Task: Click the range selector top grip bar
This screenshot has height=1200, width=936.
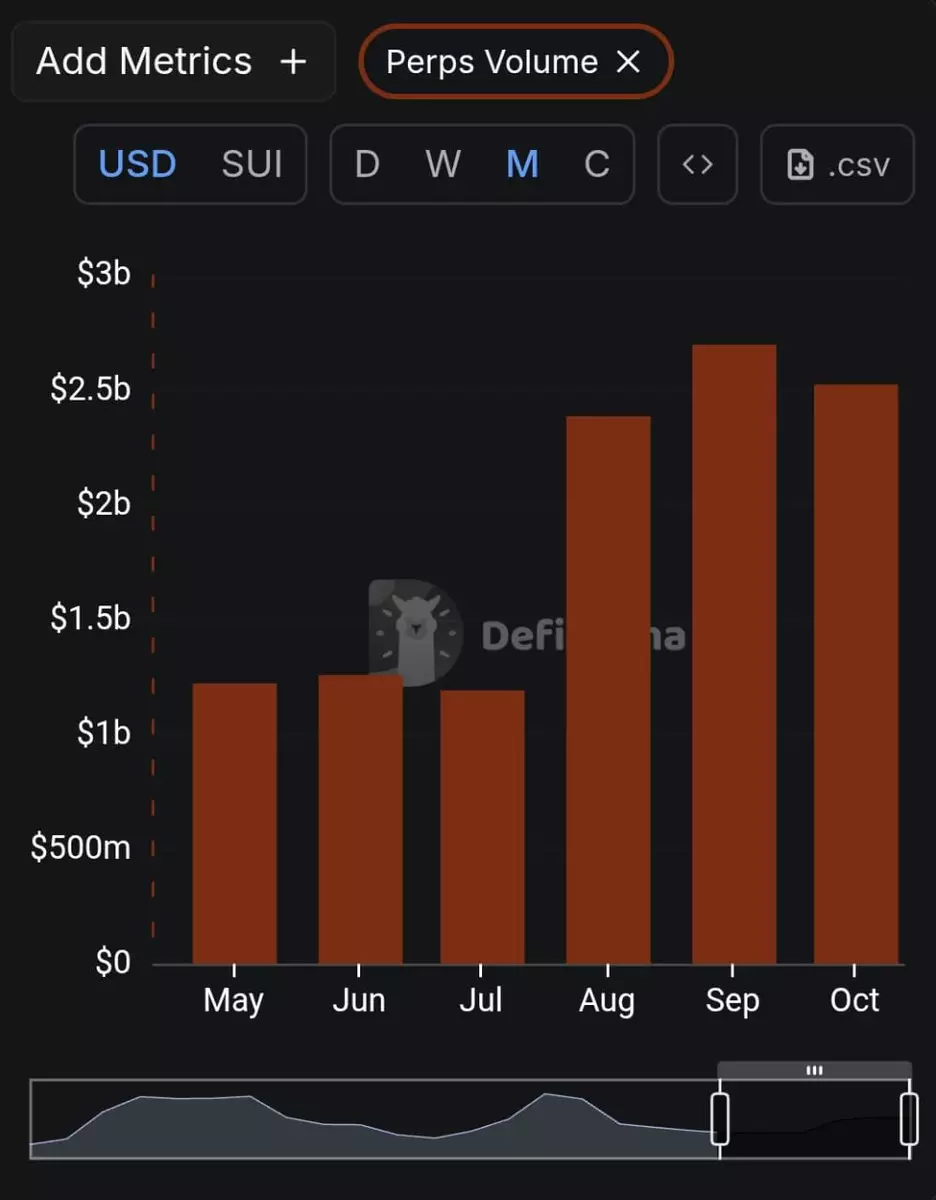Action: point(814,1070)
